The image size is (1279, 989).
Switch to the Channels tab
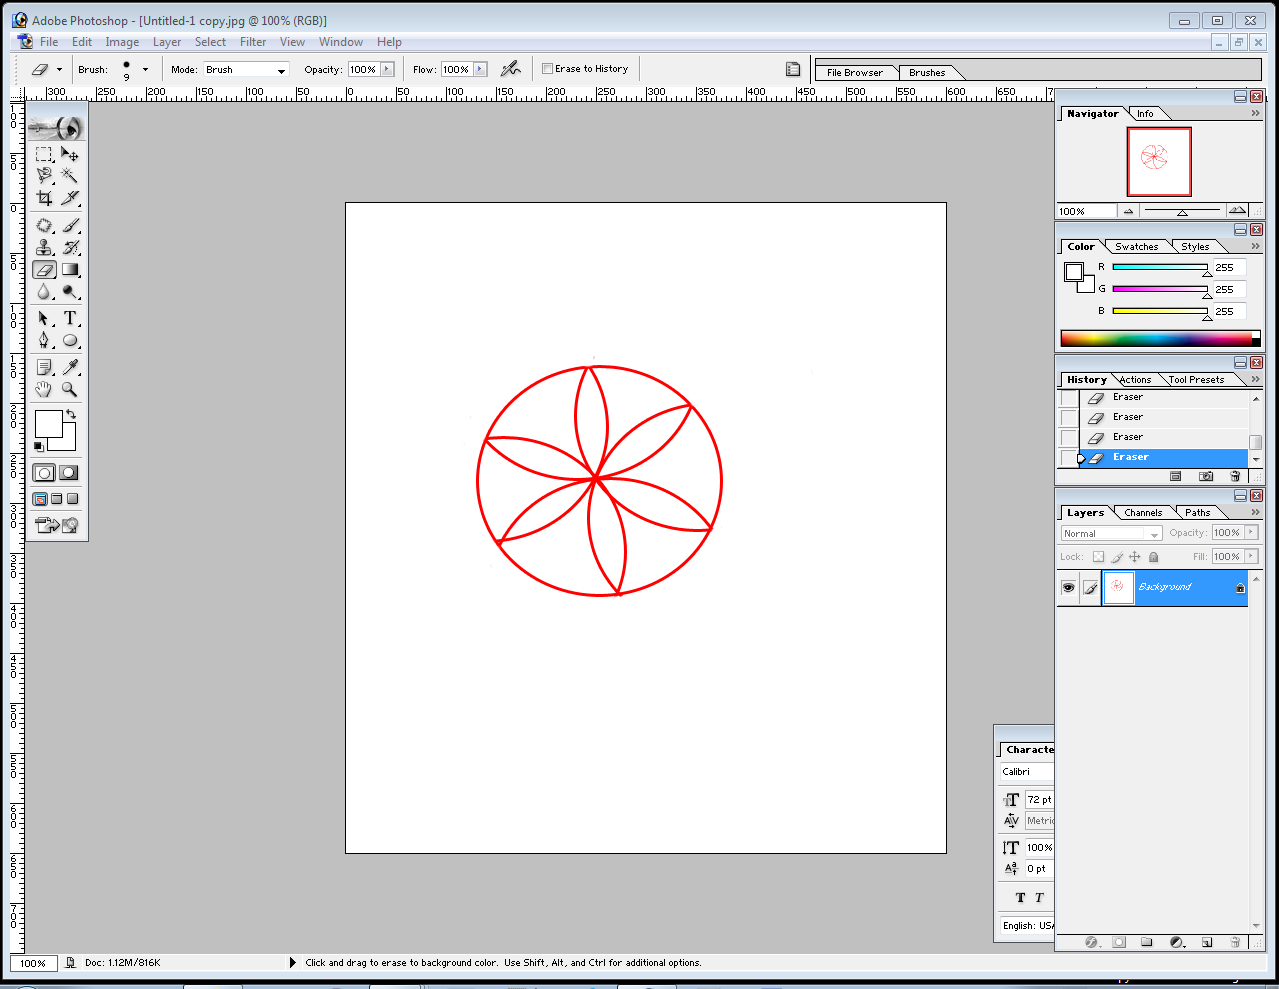click(1143, 513)
